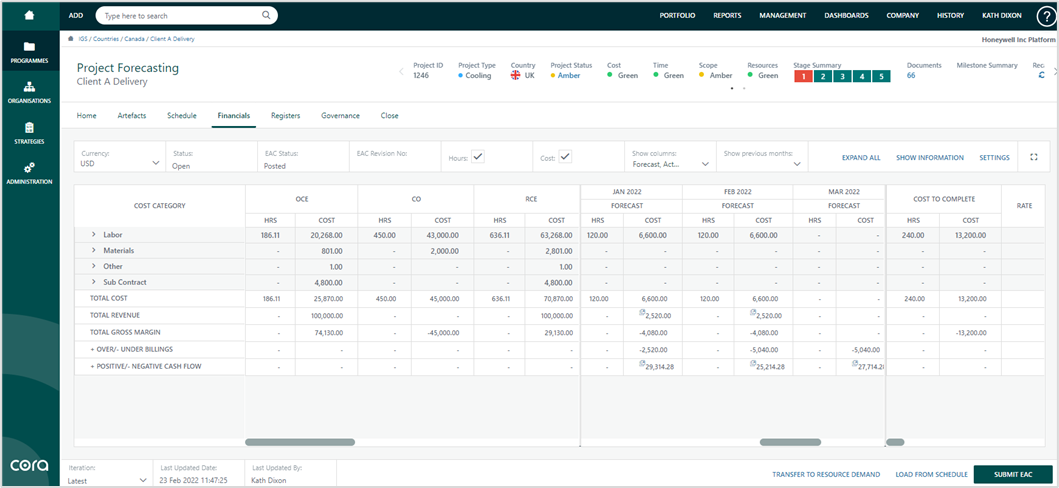Switch to the Artefacts tab

tap(132, 115)
